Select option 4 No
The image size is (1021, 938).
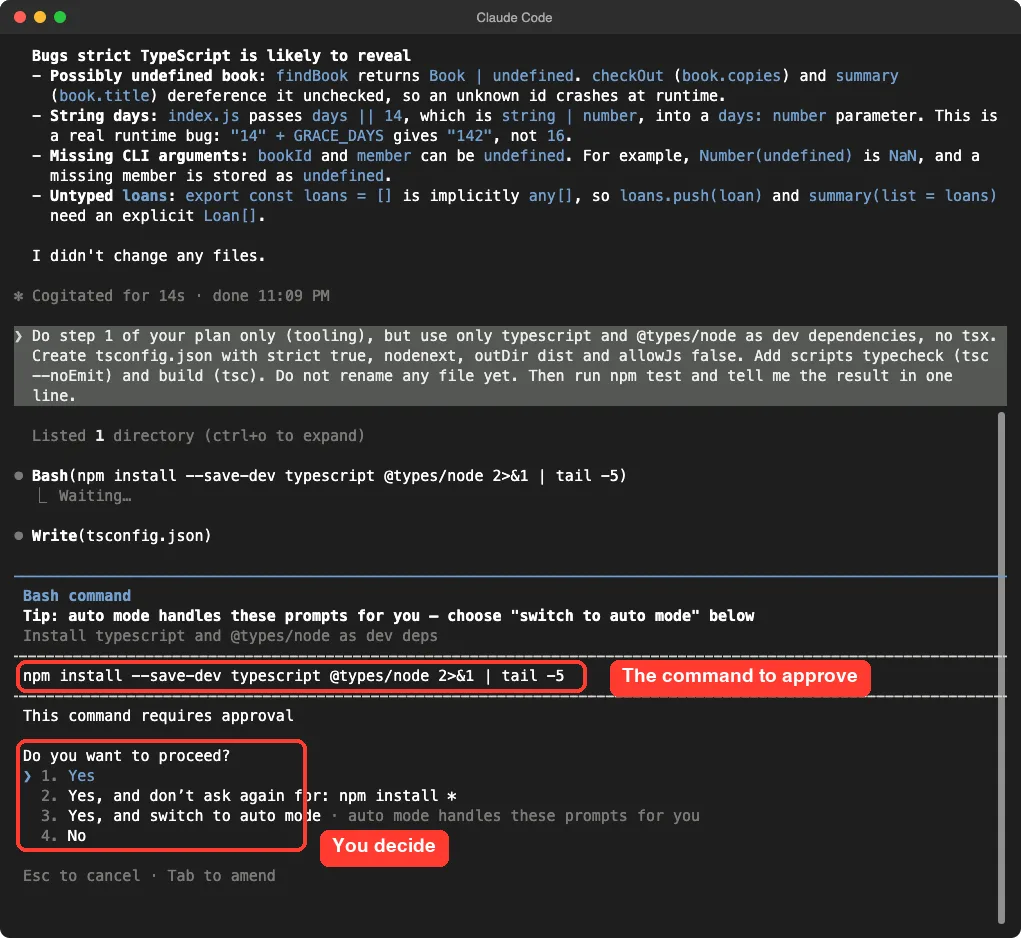[x=63, y=836]
